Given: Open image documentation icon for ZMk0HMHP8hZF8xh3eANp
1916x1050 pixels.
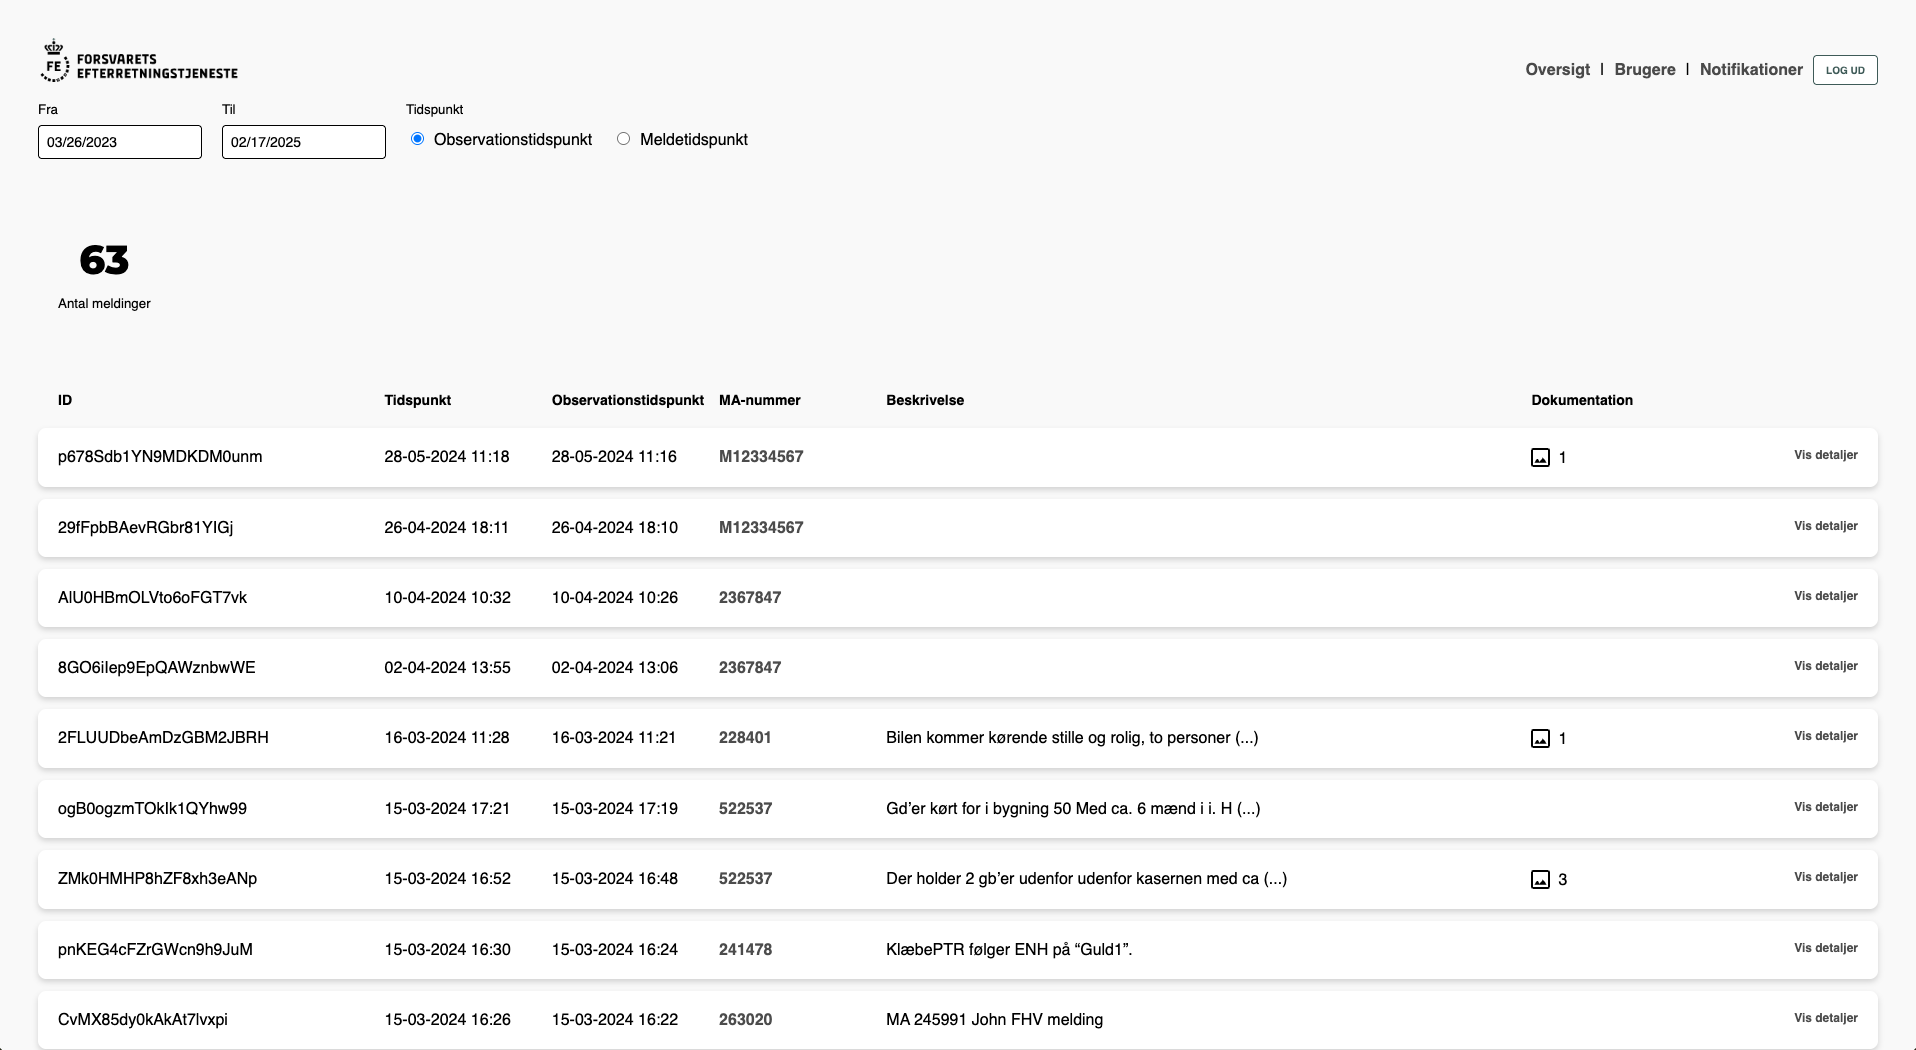Looking at the screenshot, I should click(1540, 880).
